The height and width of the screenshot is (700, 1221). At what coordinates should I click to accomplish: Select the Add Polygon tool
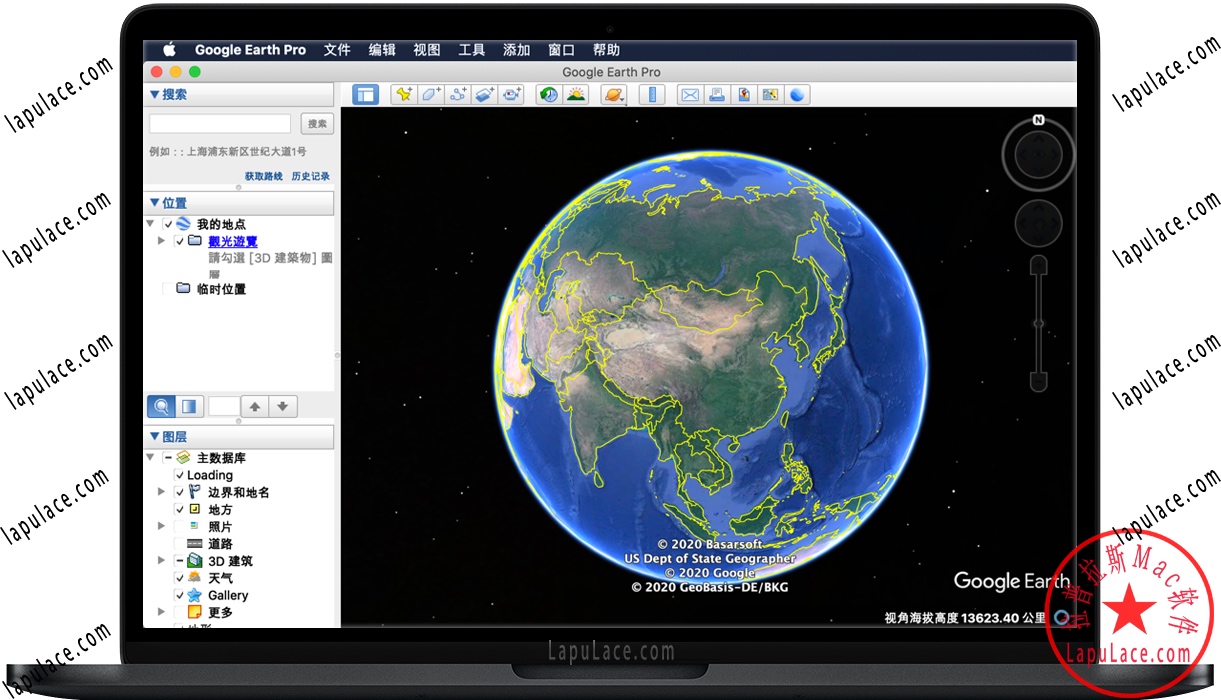click(431, 95)
